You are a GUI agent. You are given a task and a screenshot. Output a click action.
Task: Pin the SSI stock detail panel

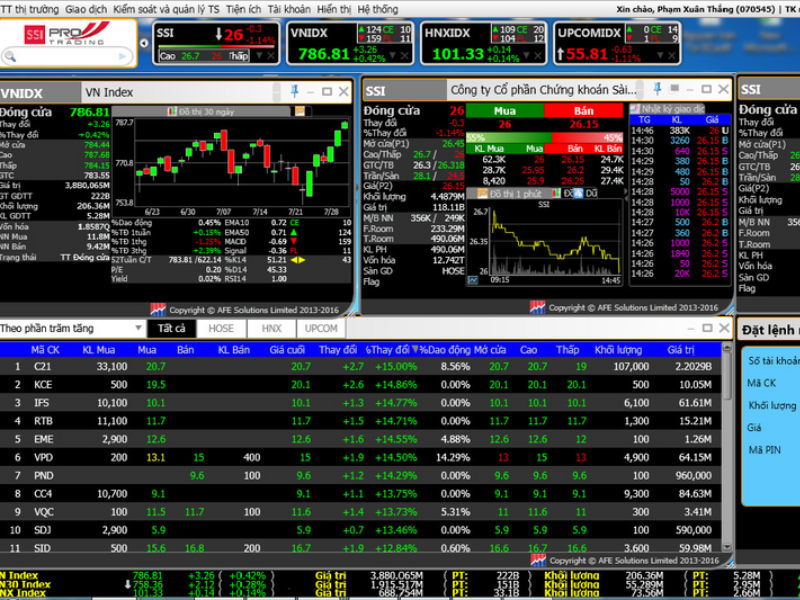pyautogui.click(x=657, y=89)
